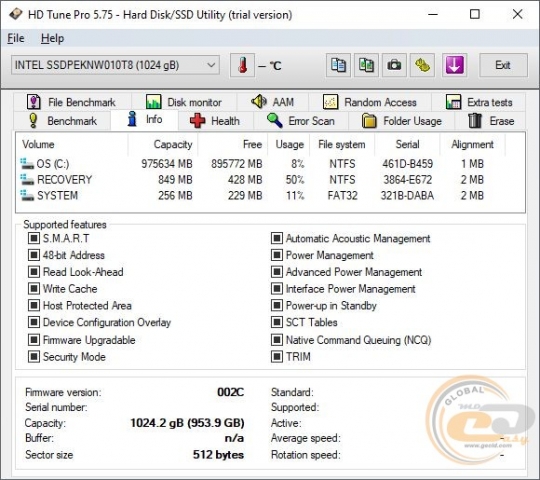Toggle the Automatic Acoustic Management checkbox
This screenshot has width=540, height=480.
point(277,238)
